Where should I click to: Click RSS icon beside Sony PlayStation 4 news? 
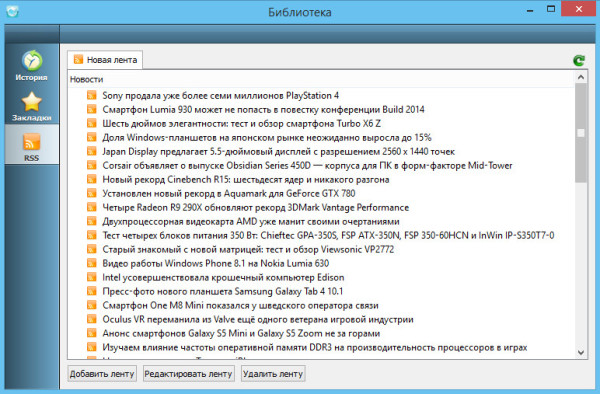91,95
